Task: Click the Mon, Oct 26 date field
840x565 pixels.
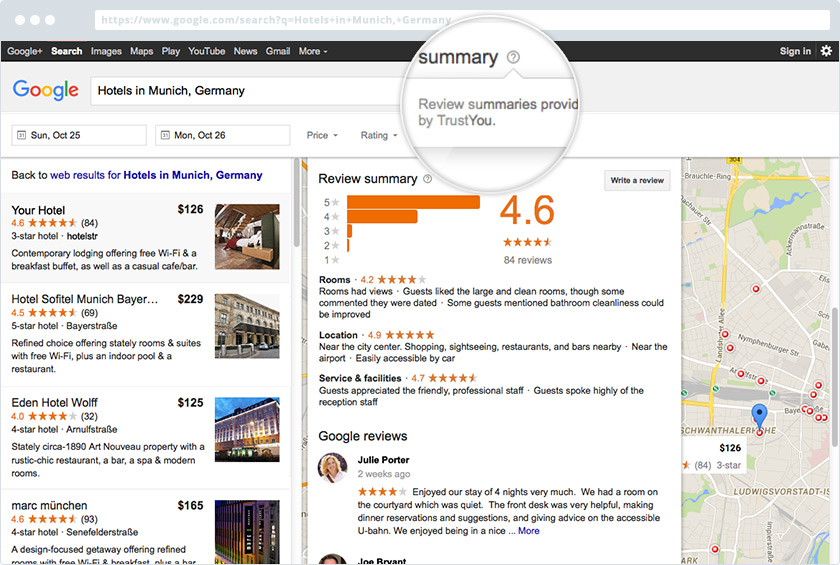Action: 222,135
